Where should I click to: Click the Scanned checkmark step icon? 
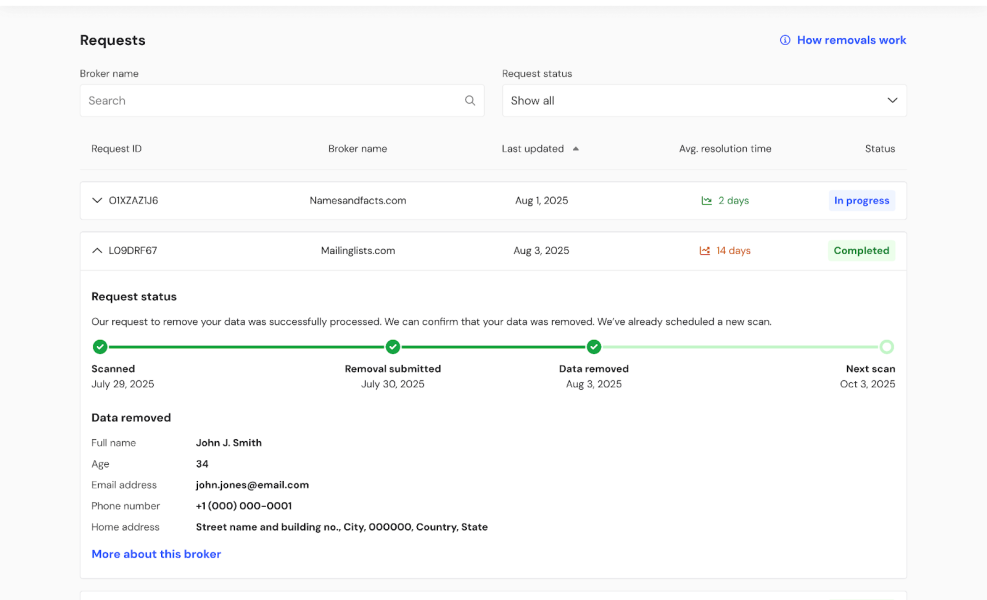coord(100,347)
